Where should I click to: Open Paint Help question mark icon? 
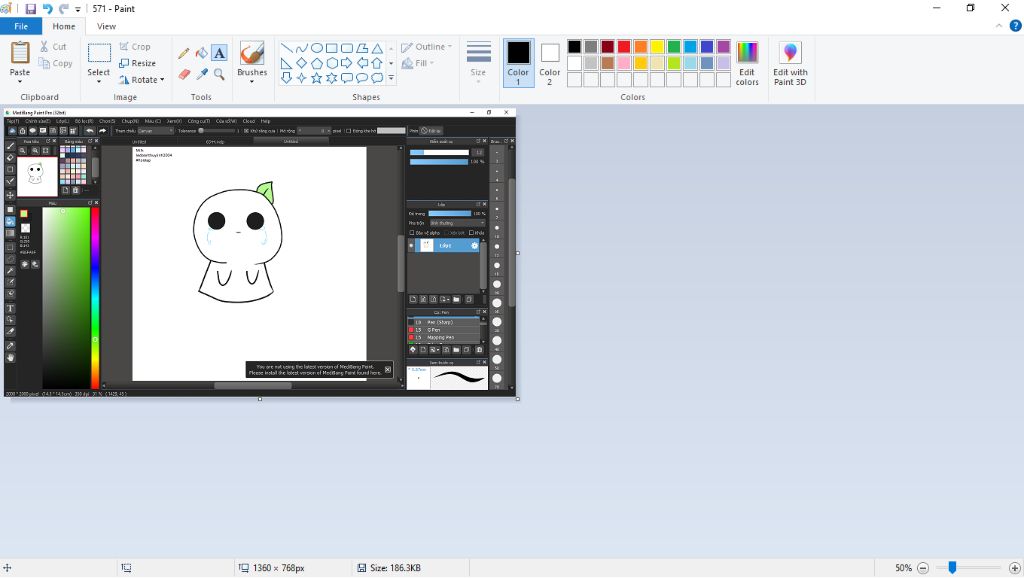click(x=1016, y=26)
